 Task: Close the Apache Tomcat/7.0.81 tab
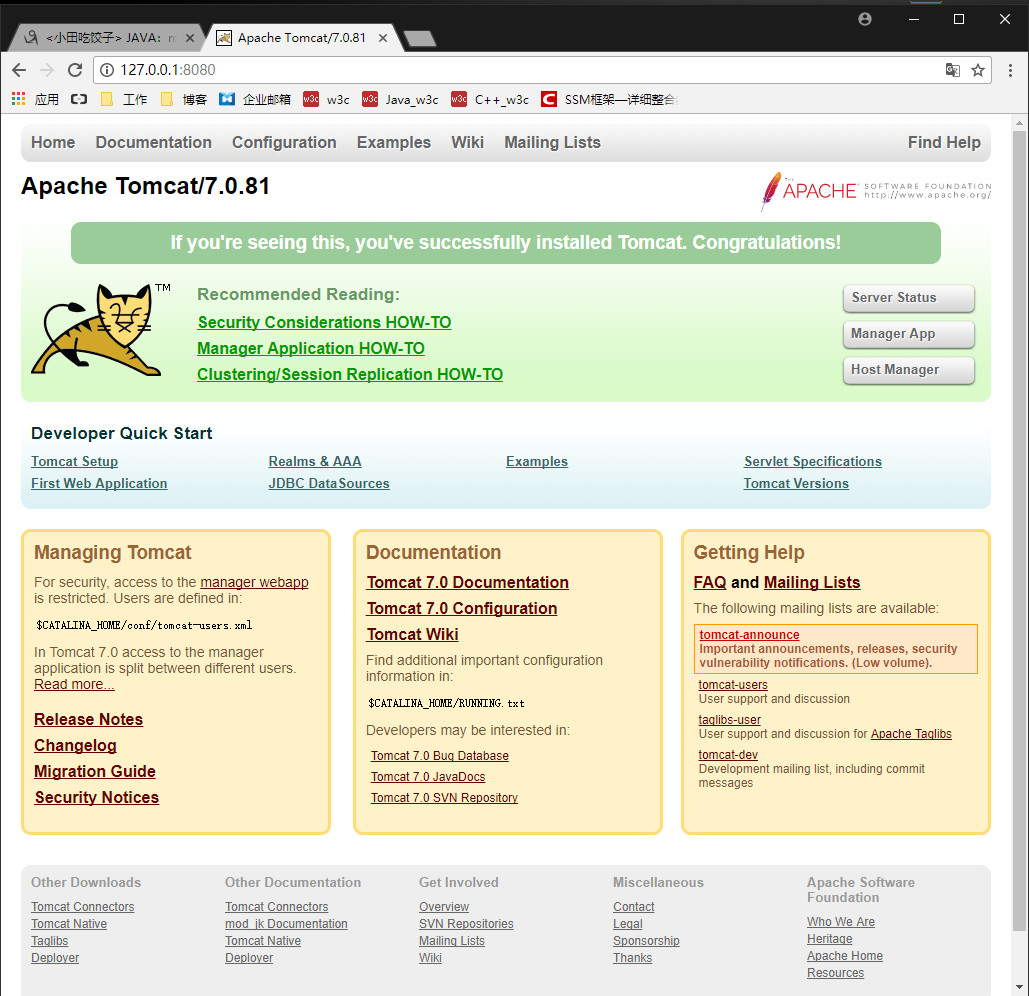(x=383, y=38)
